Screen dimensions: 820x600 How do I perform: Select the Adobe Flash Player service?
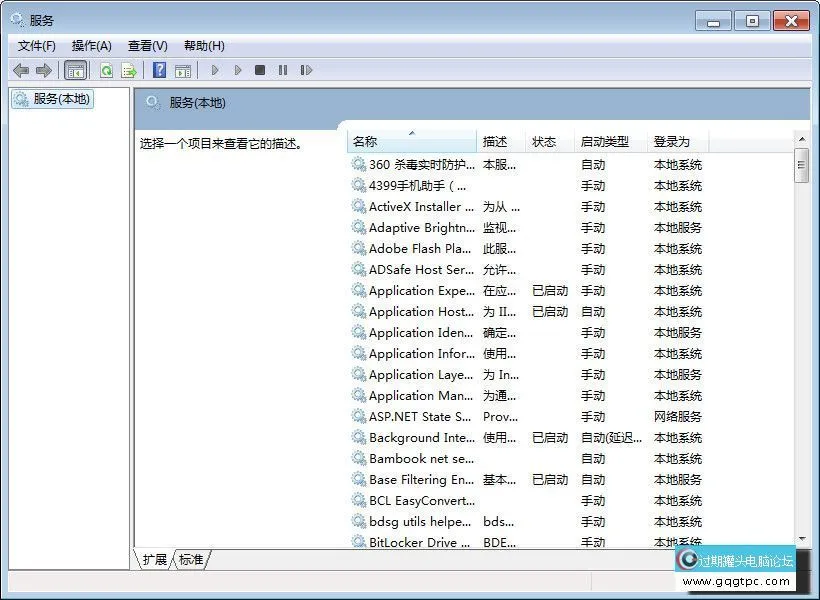coord(420,248)
